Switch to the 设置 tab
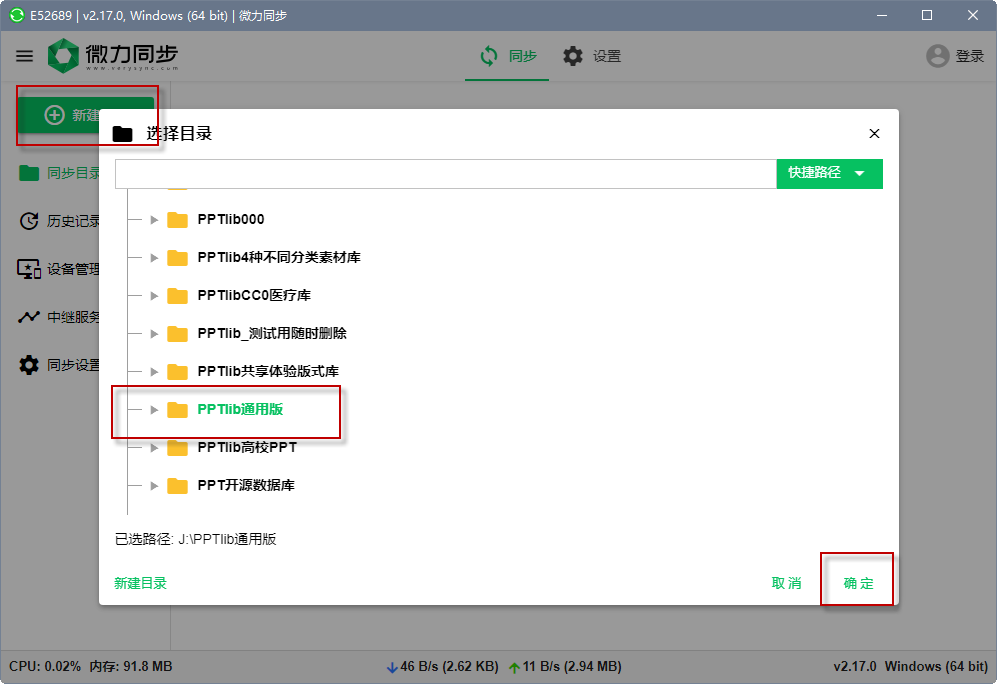 pyautogui.click(x=592, y=57)
